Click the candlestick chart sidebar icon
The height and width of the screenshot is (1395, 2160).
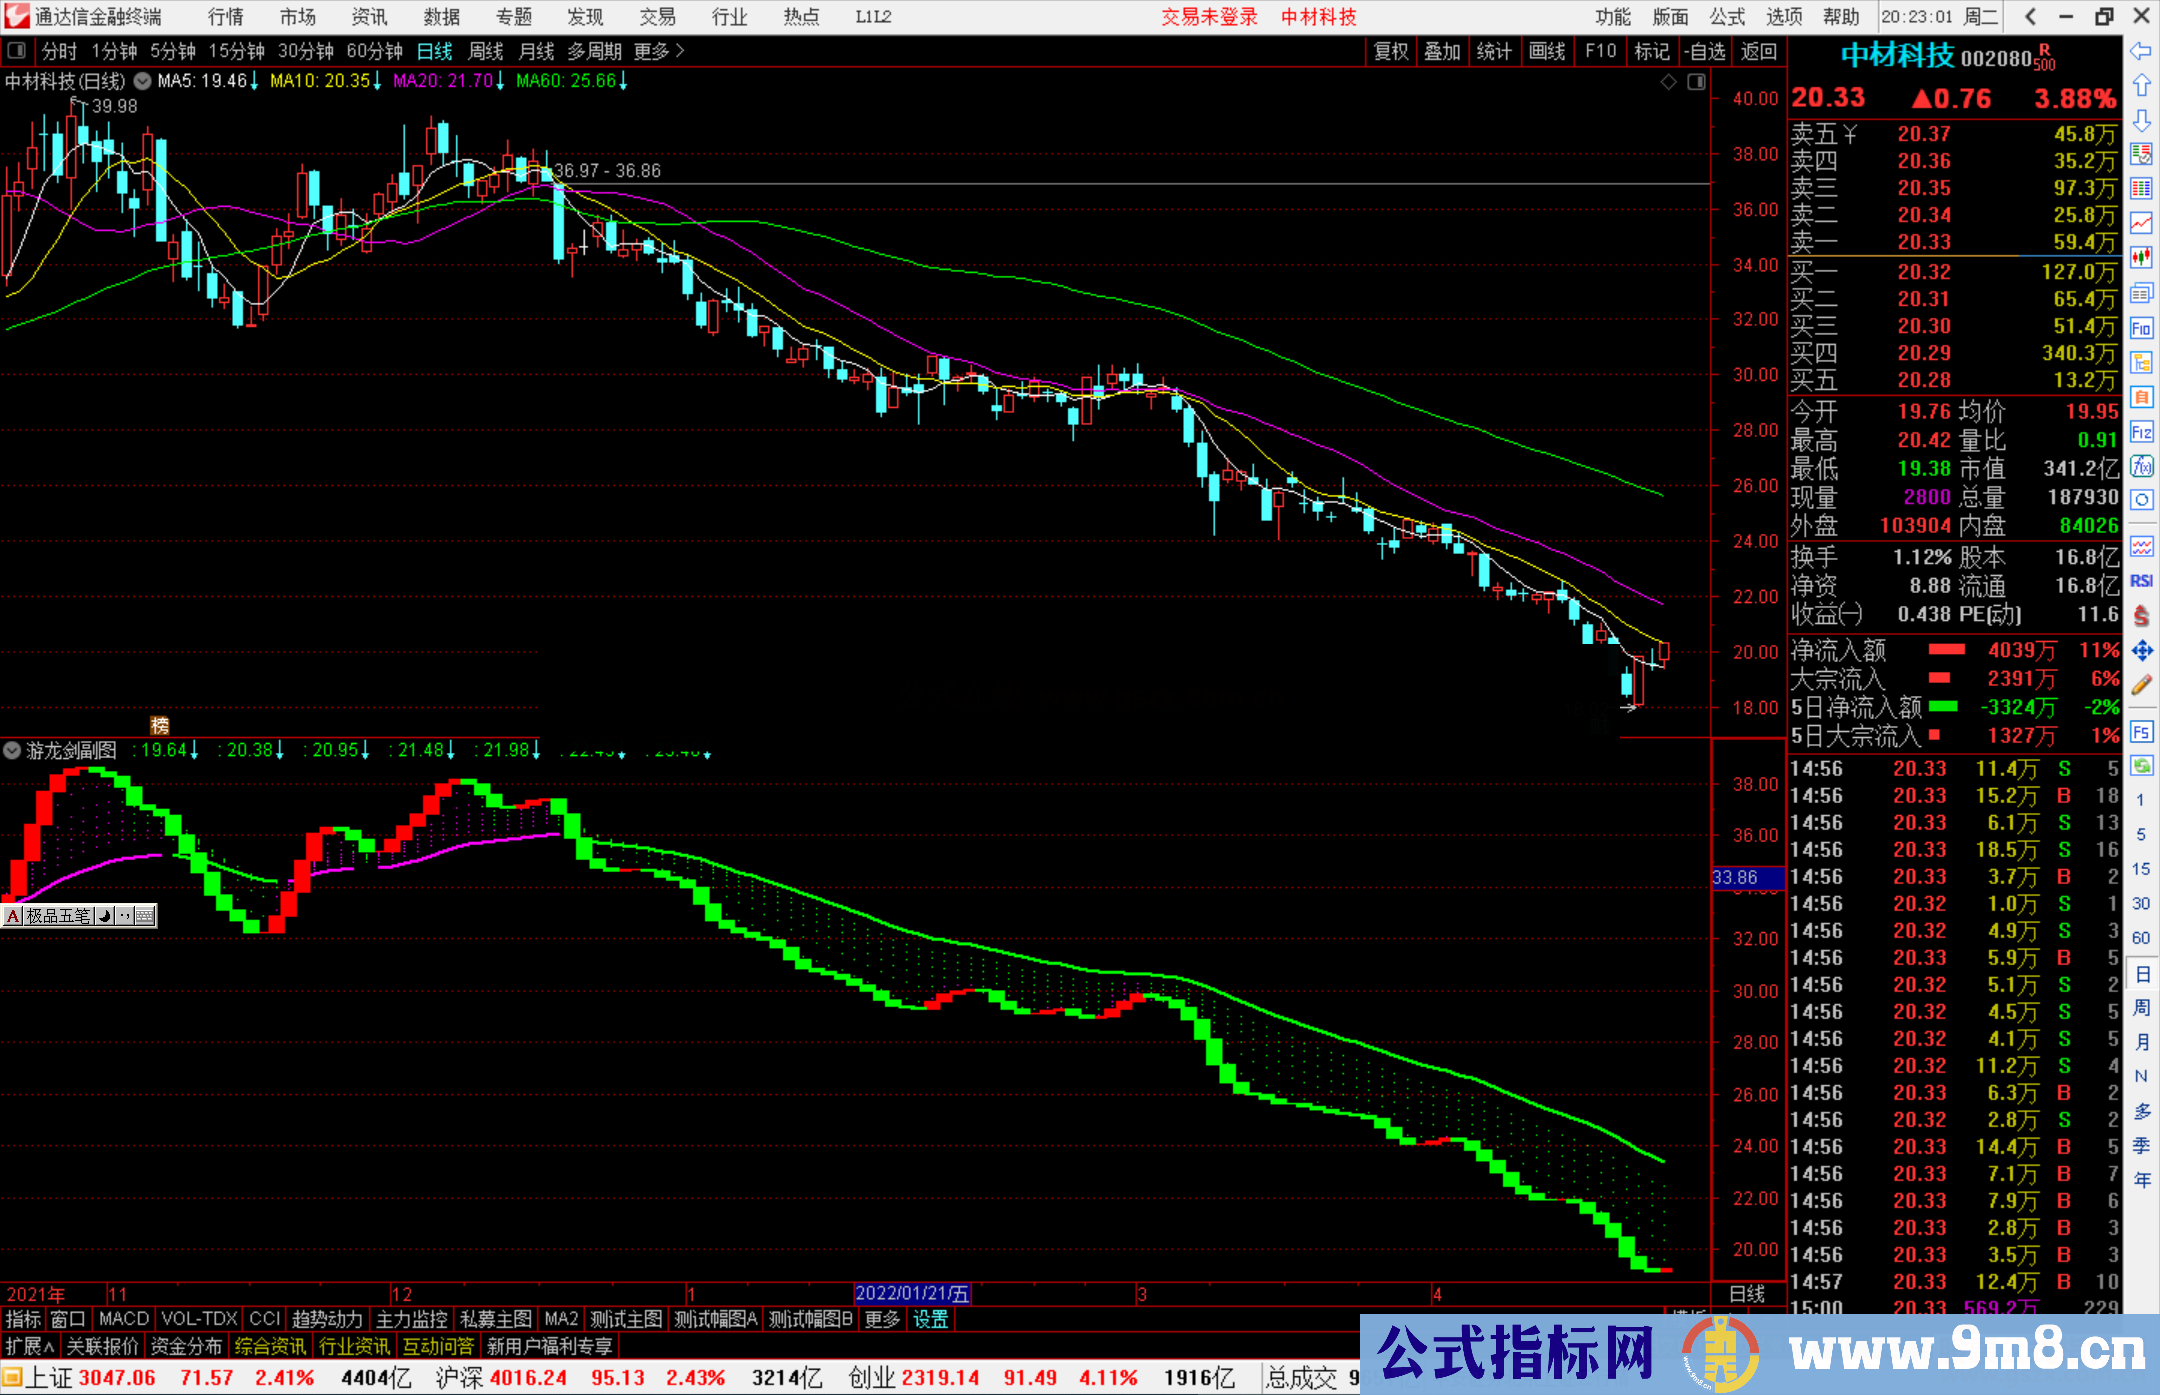[2141, 258]
